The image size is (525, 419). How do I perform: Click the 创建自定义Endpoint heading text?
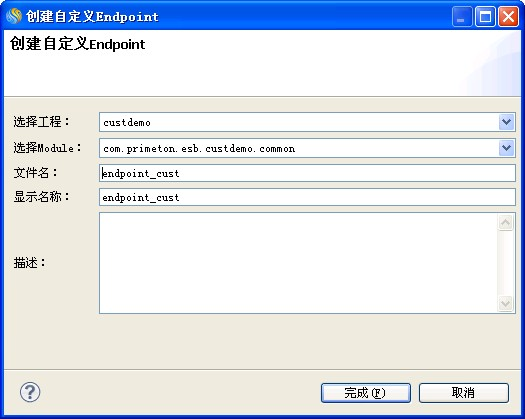77,44
